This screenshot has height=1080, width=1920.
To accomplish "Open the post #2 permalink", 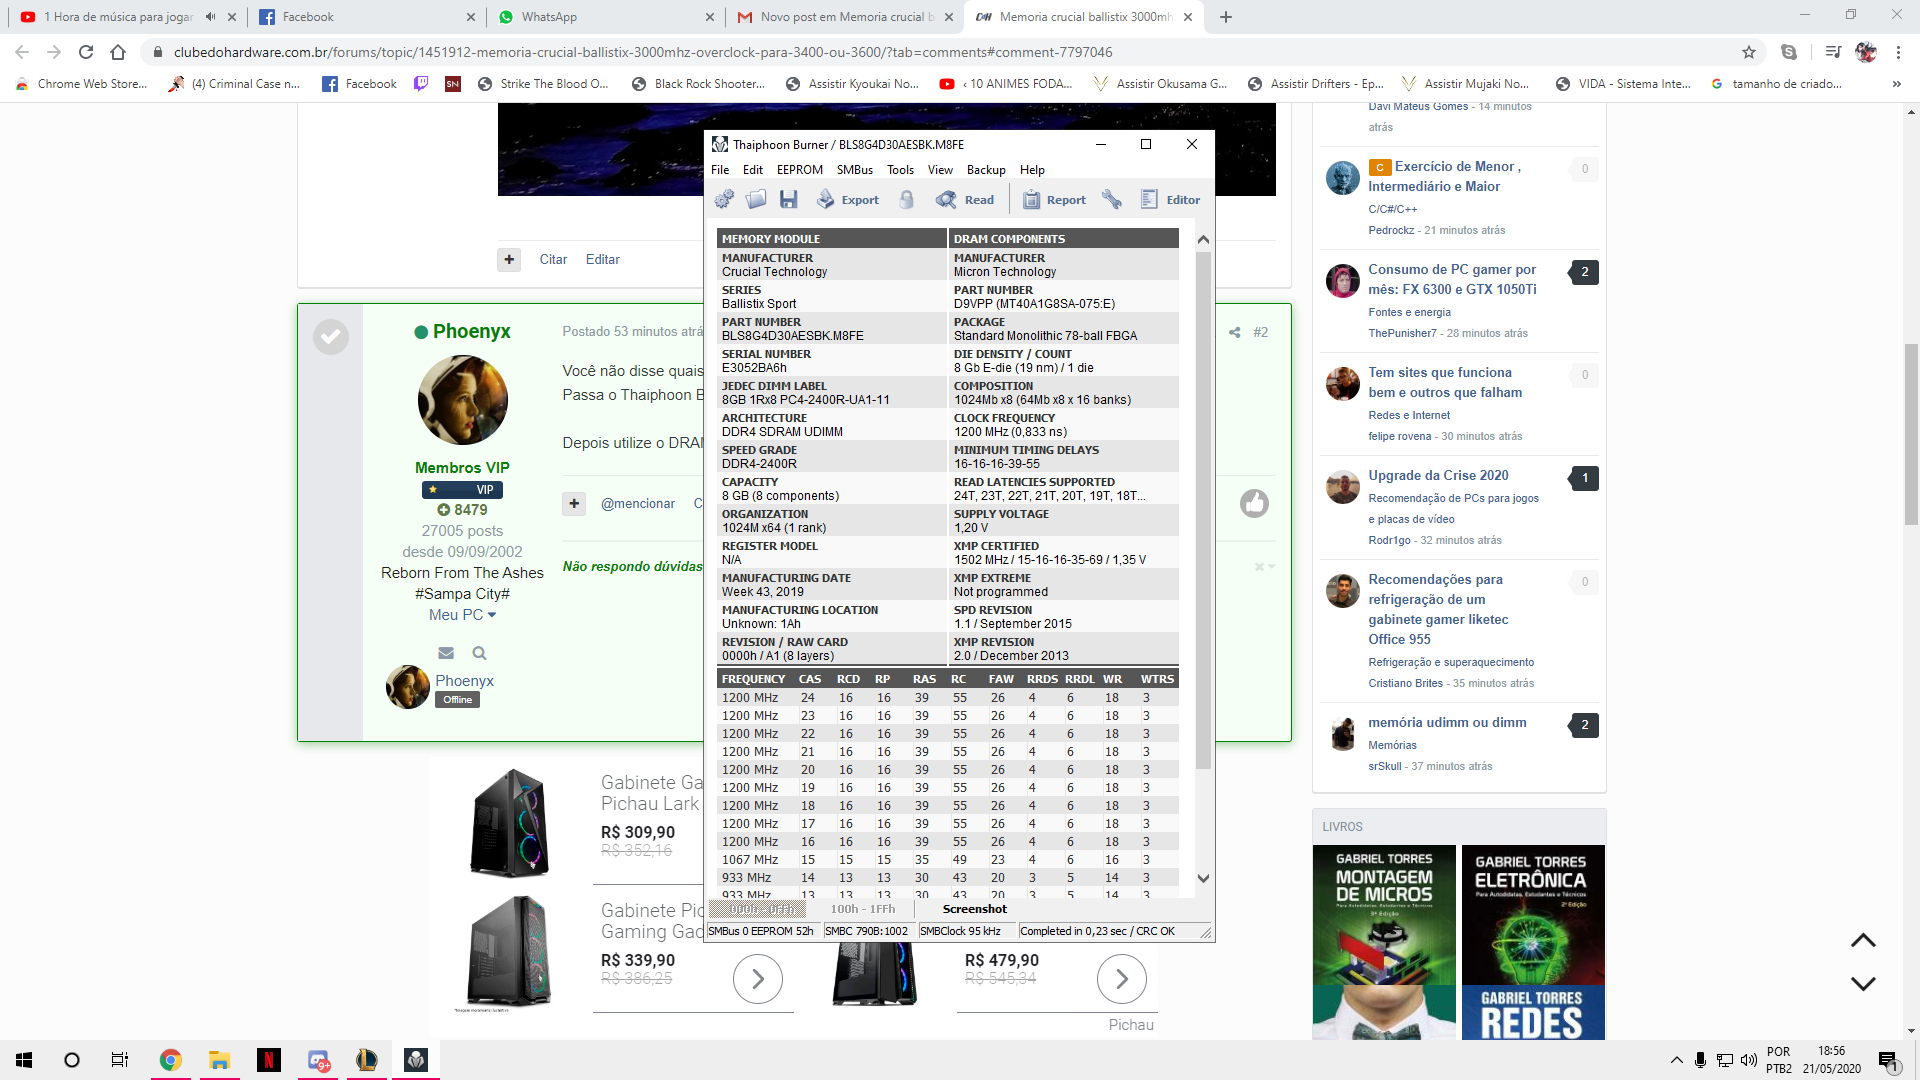I will pyautogui.click(x=1260, y=332).
